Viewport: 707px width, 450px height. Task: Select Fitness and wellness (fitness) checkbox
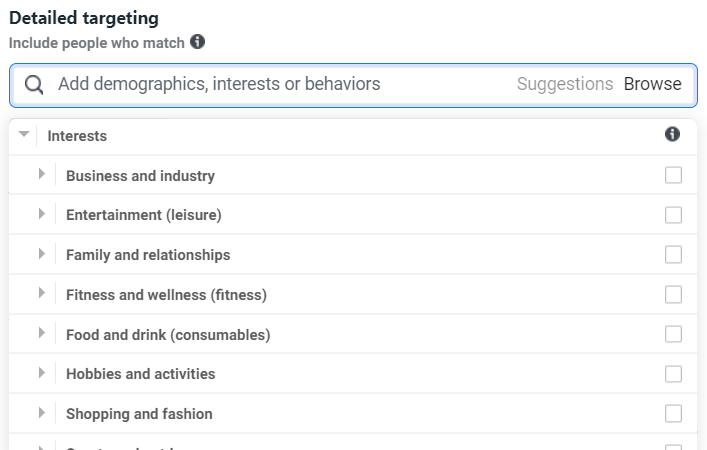pyautogui.click(x=673, y=294)
